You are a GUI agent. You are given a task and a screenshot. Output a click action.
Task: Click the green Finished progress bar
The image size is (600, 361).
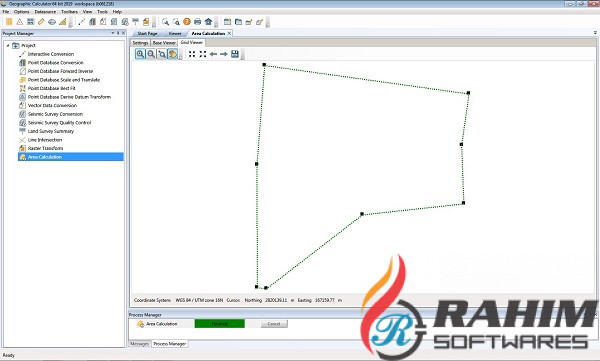220,324
